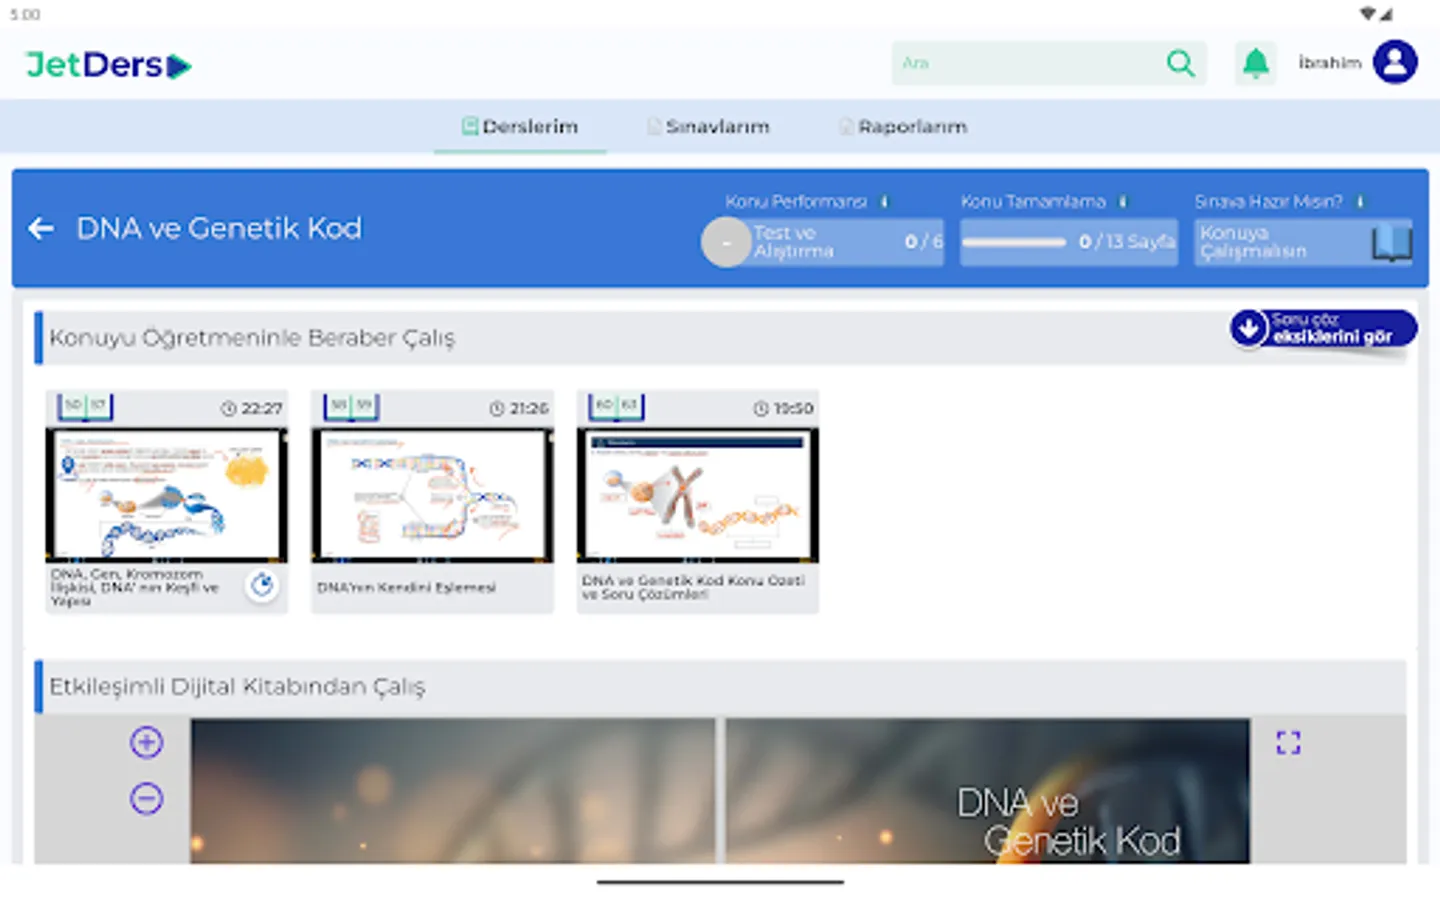The height and width of the screenshot is (900, 1440).
Task: Play the DNA'nın Kendini Eşlemesi video
Action: coord(432,495)
